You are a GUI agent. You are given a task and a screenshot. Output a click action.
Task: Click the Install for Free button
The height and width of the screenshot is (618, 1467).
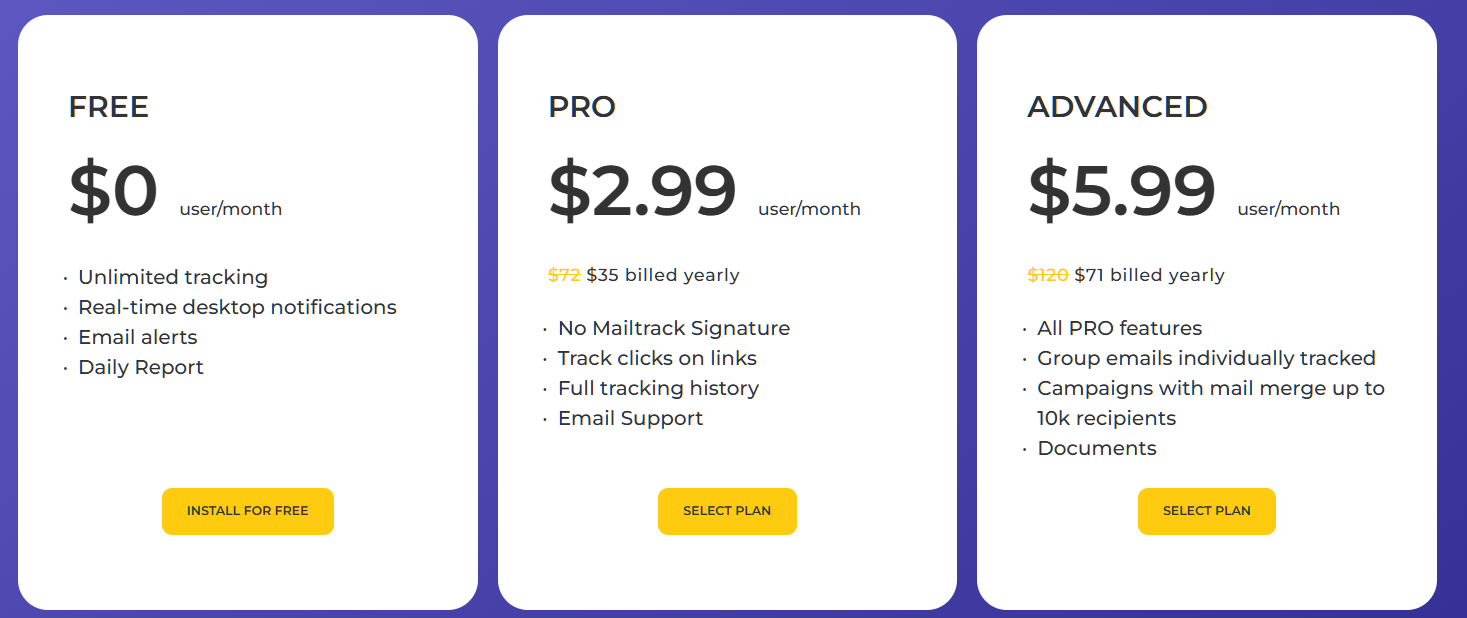pos(247,511)
